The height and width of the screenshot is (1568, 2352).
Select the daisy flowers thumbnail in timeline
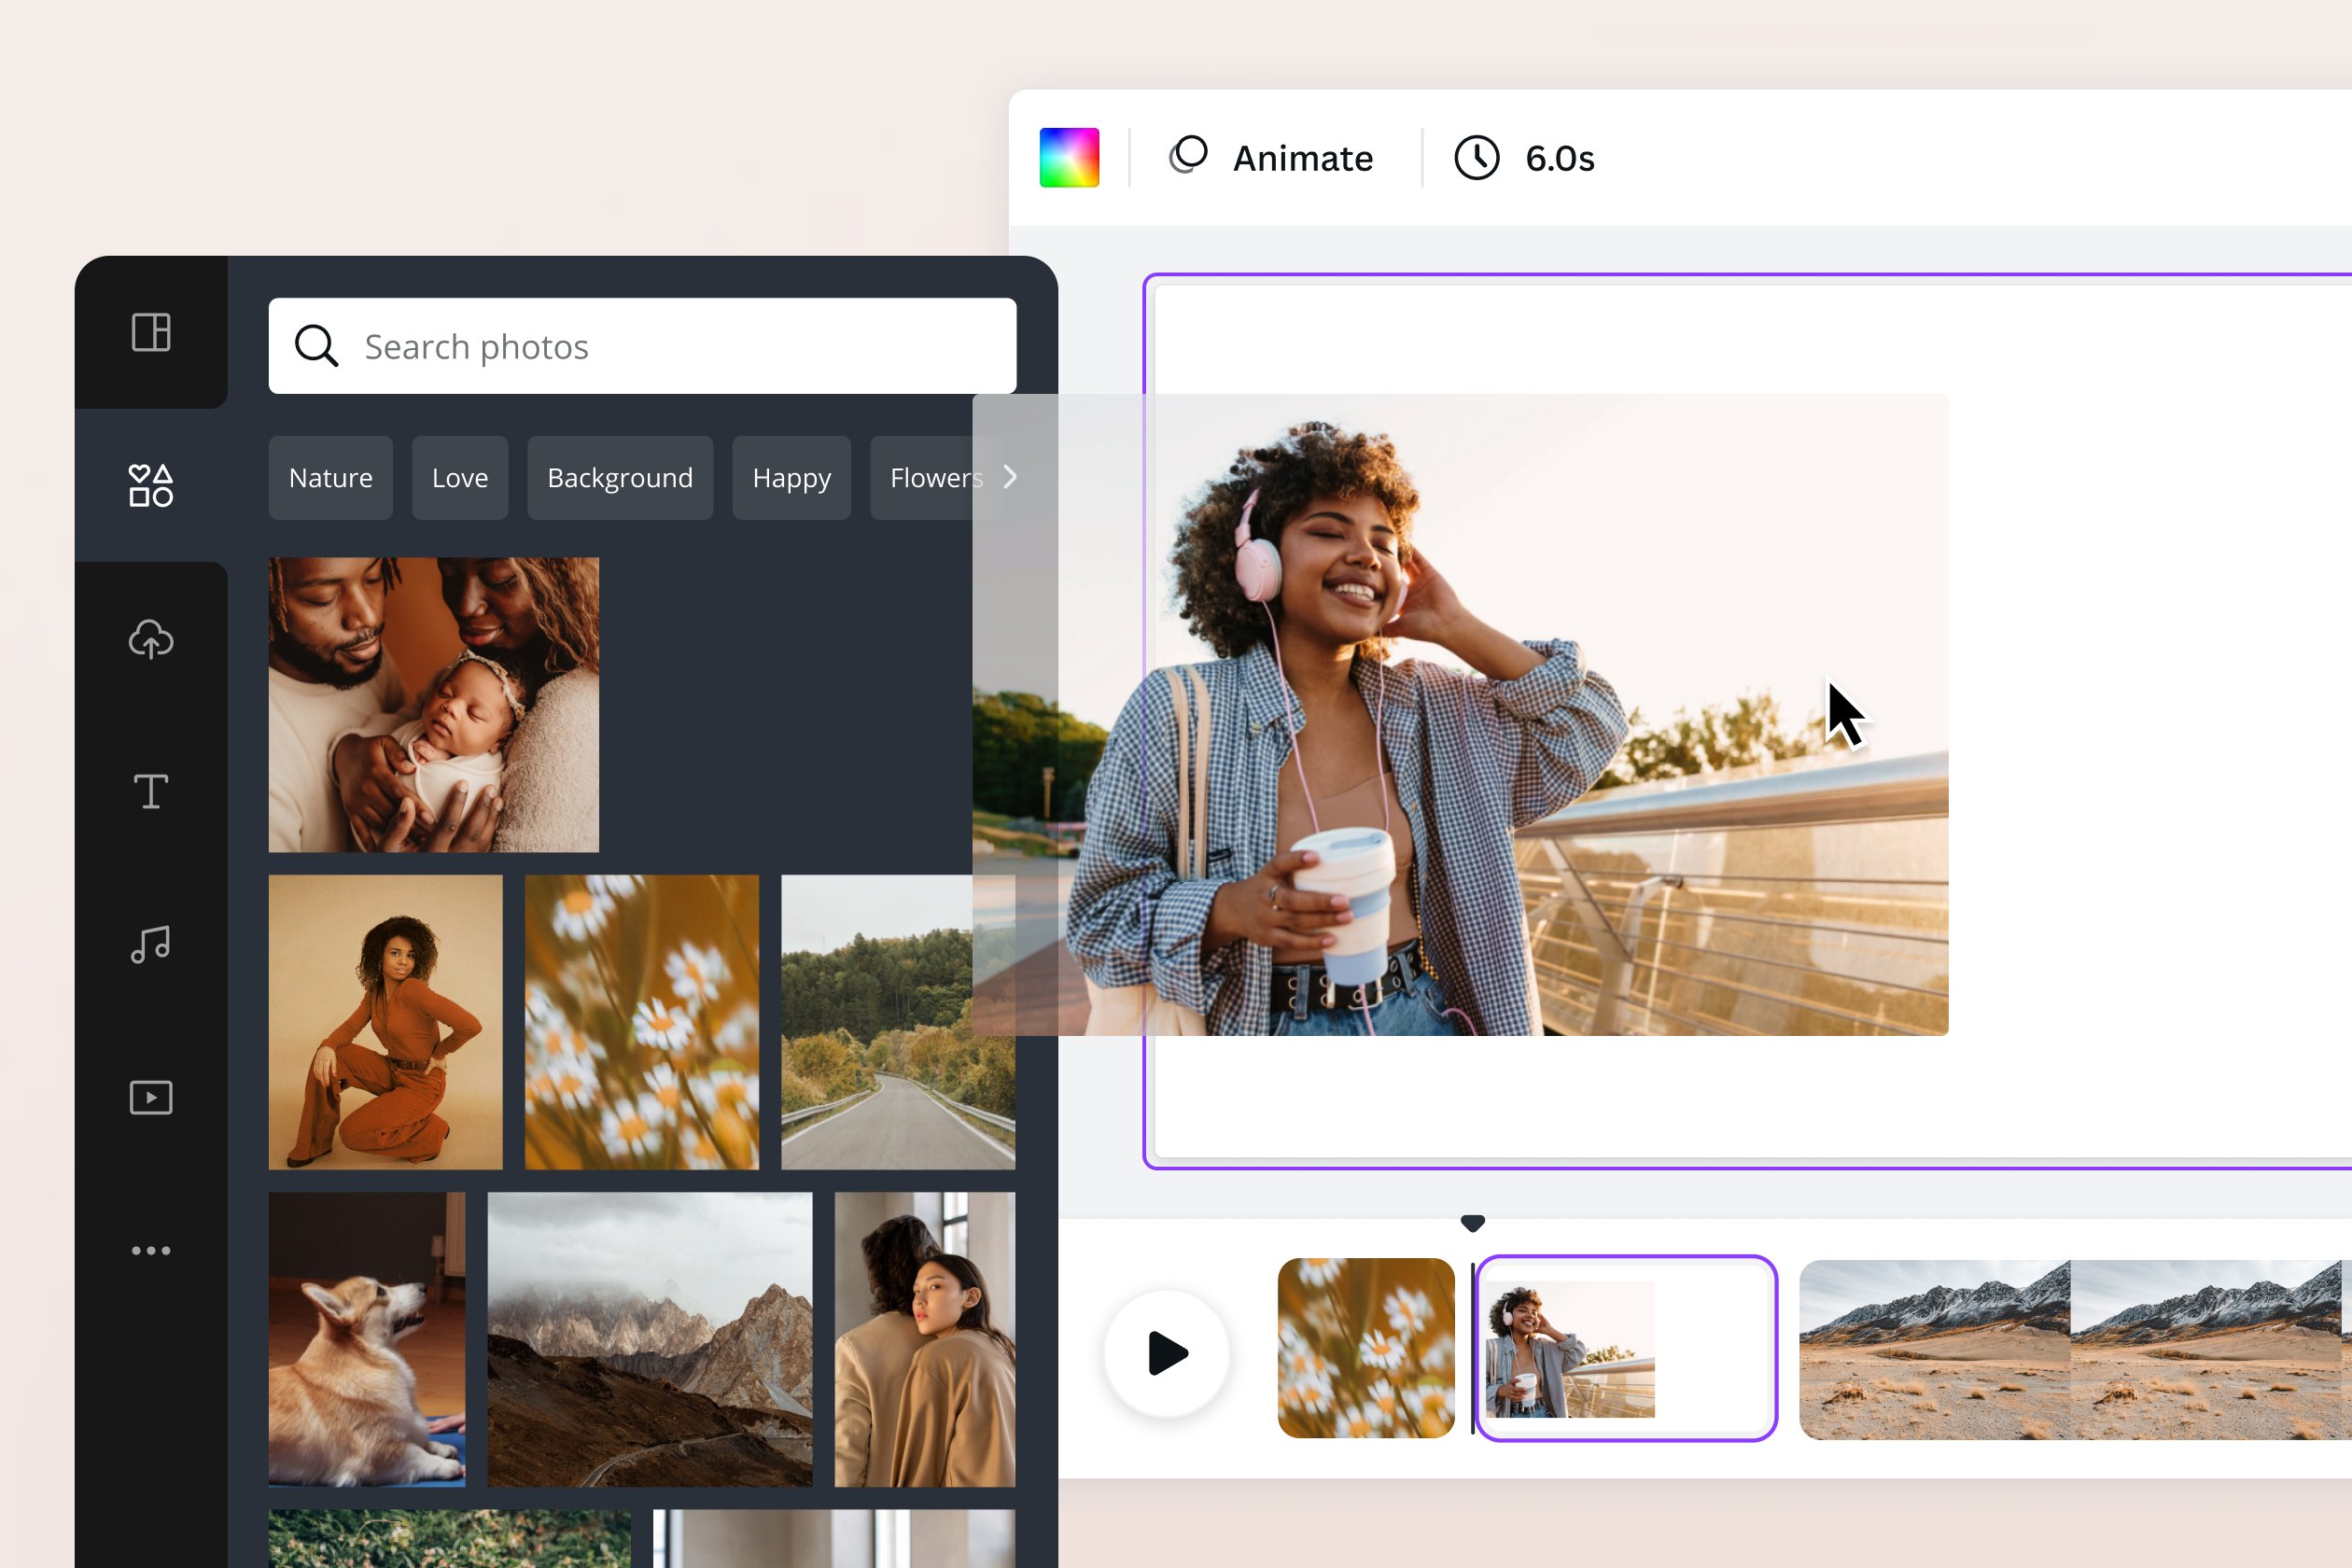[1365, 1348]
